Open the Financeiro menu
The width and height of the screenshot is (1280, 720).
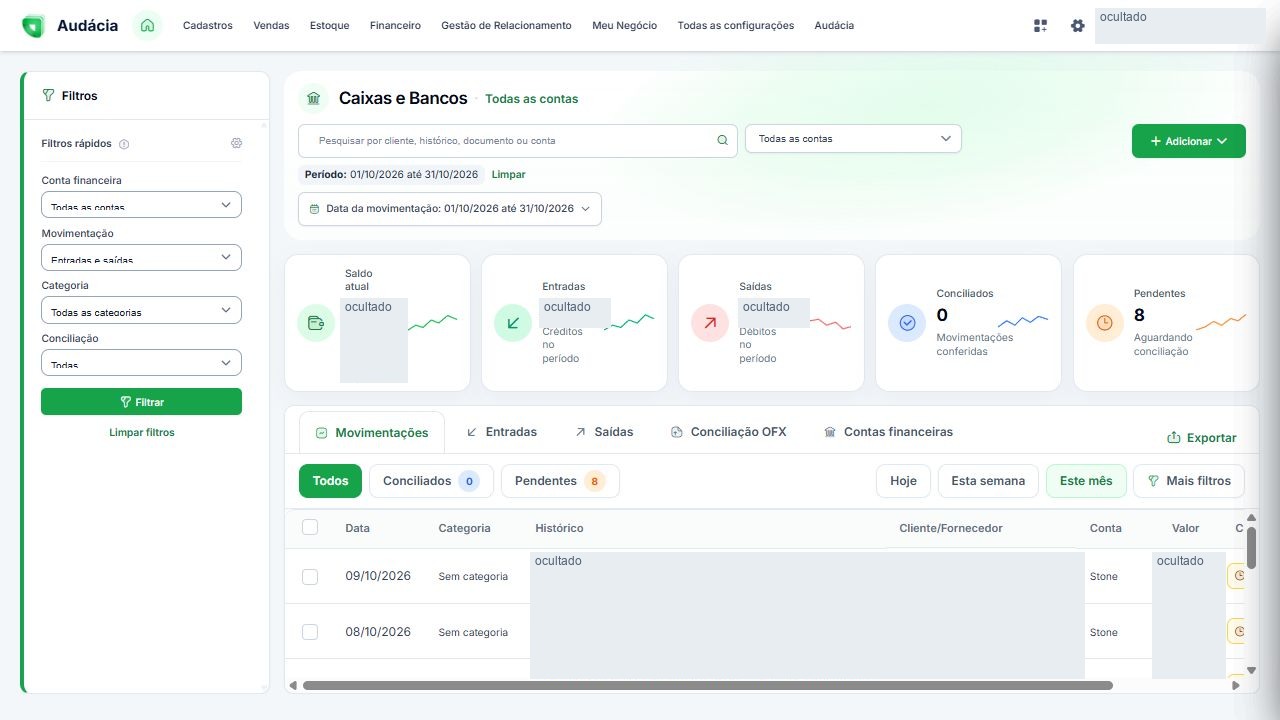[x=395, y=26]
